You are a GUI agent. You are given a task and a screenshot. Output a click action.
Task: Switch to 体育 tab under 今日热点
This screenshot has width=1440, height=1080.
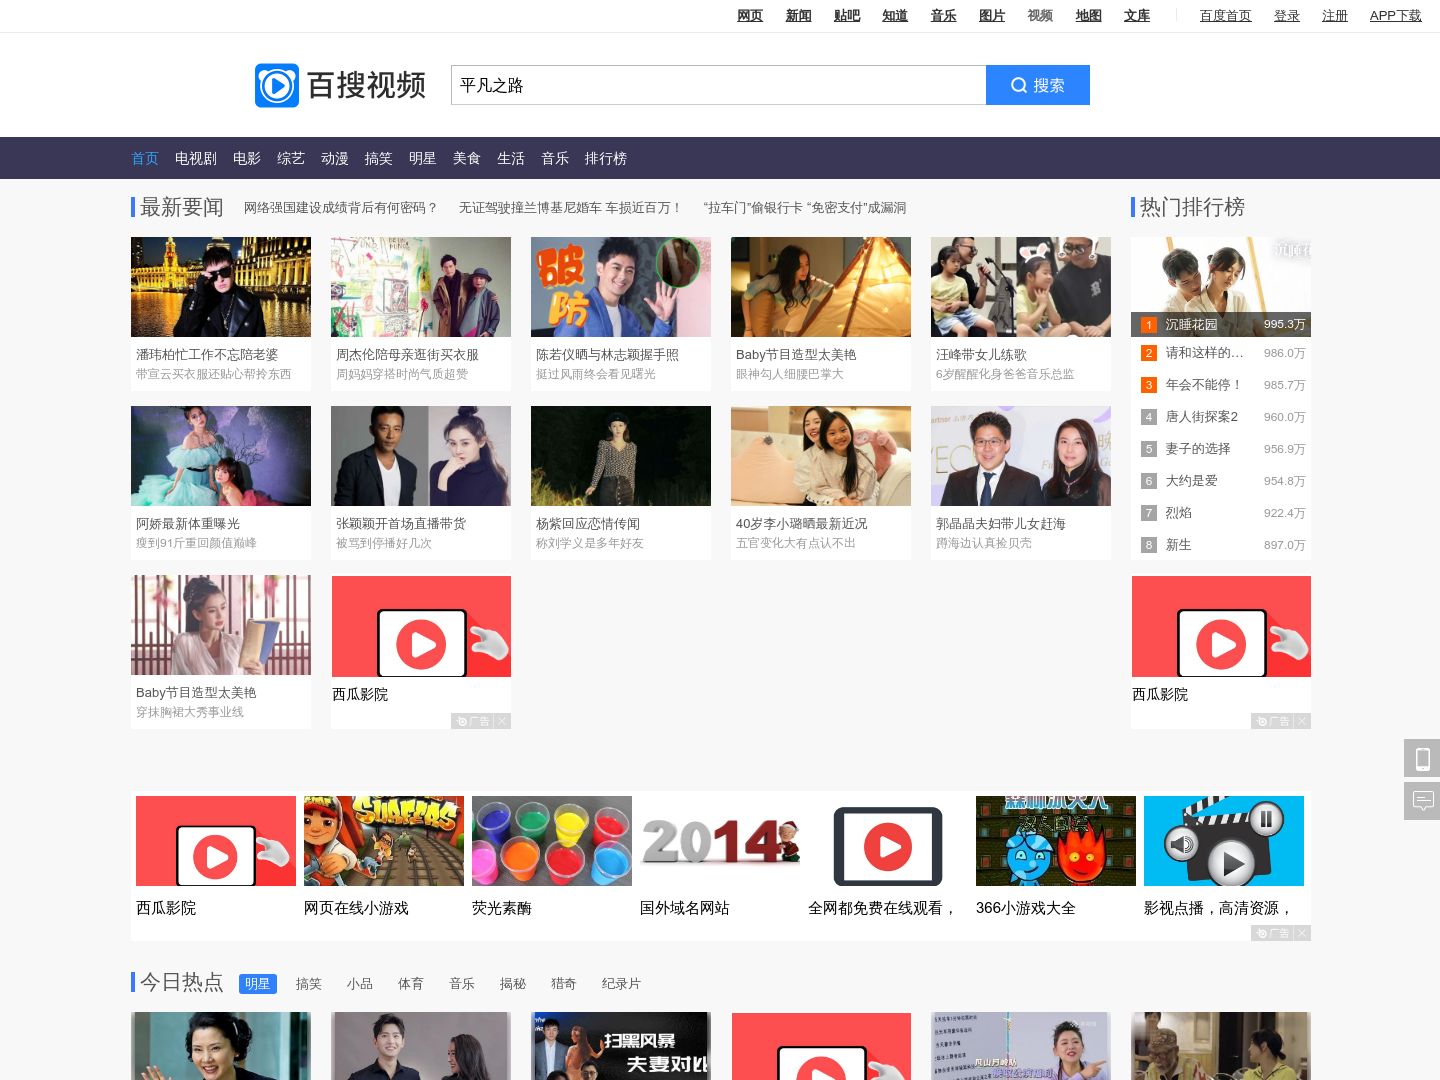411,984
